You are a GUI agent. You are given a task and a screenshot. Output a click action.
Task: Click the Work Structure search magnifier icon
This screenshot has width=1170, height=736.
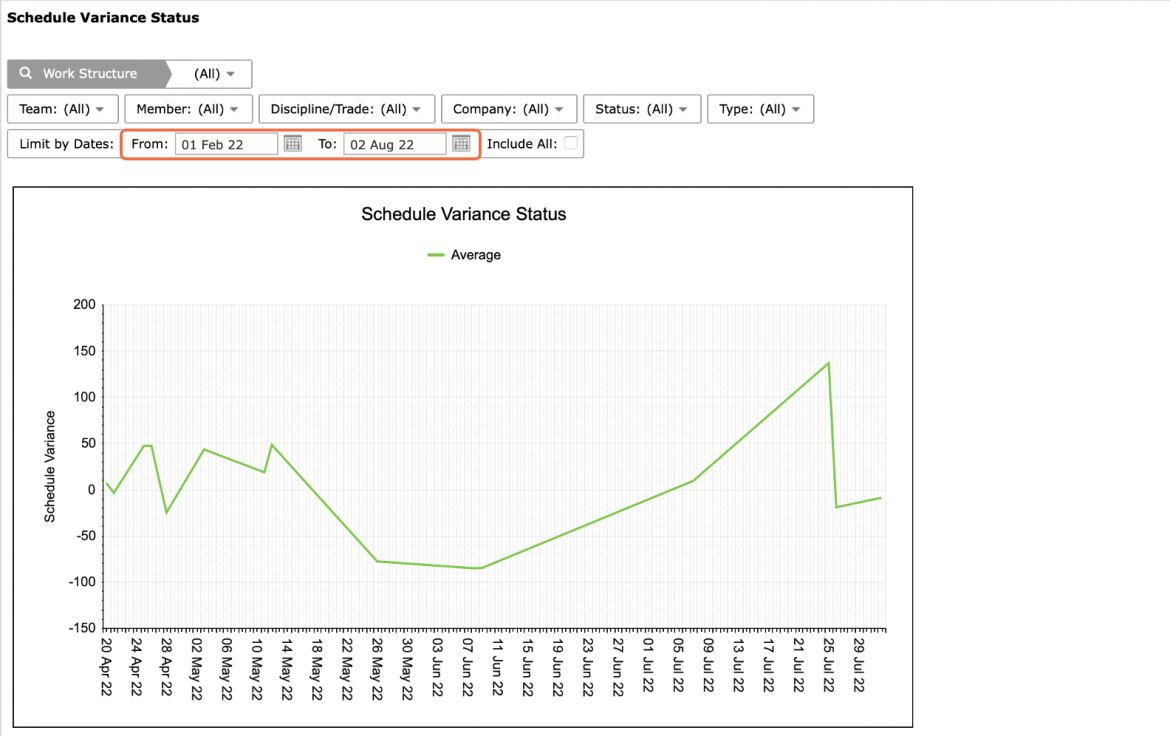[x=25, y=73]
